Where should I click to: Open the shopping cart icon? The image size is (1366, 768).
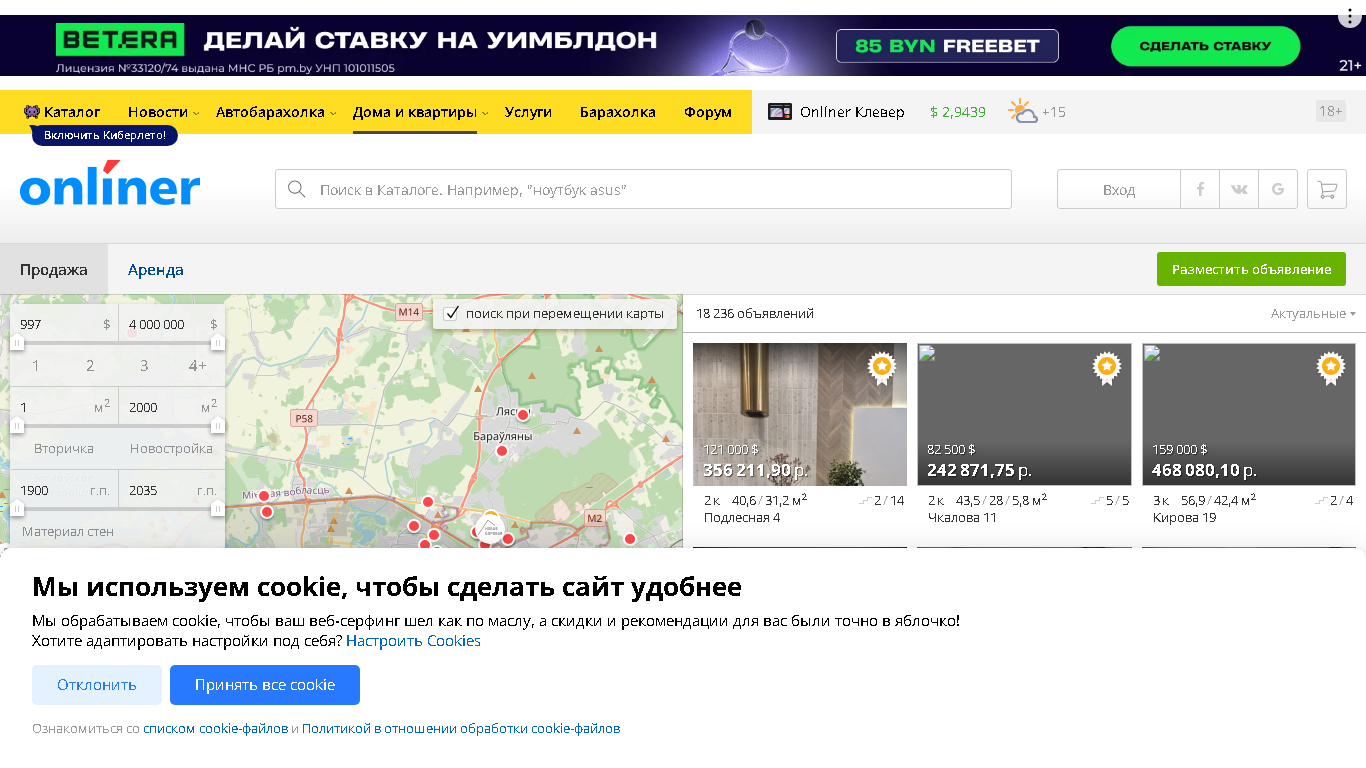[x=1327, y=189]
